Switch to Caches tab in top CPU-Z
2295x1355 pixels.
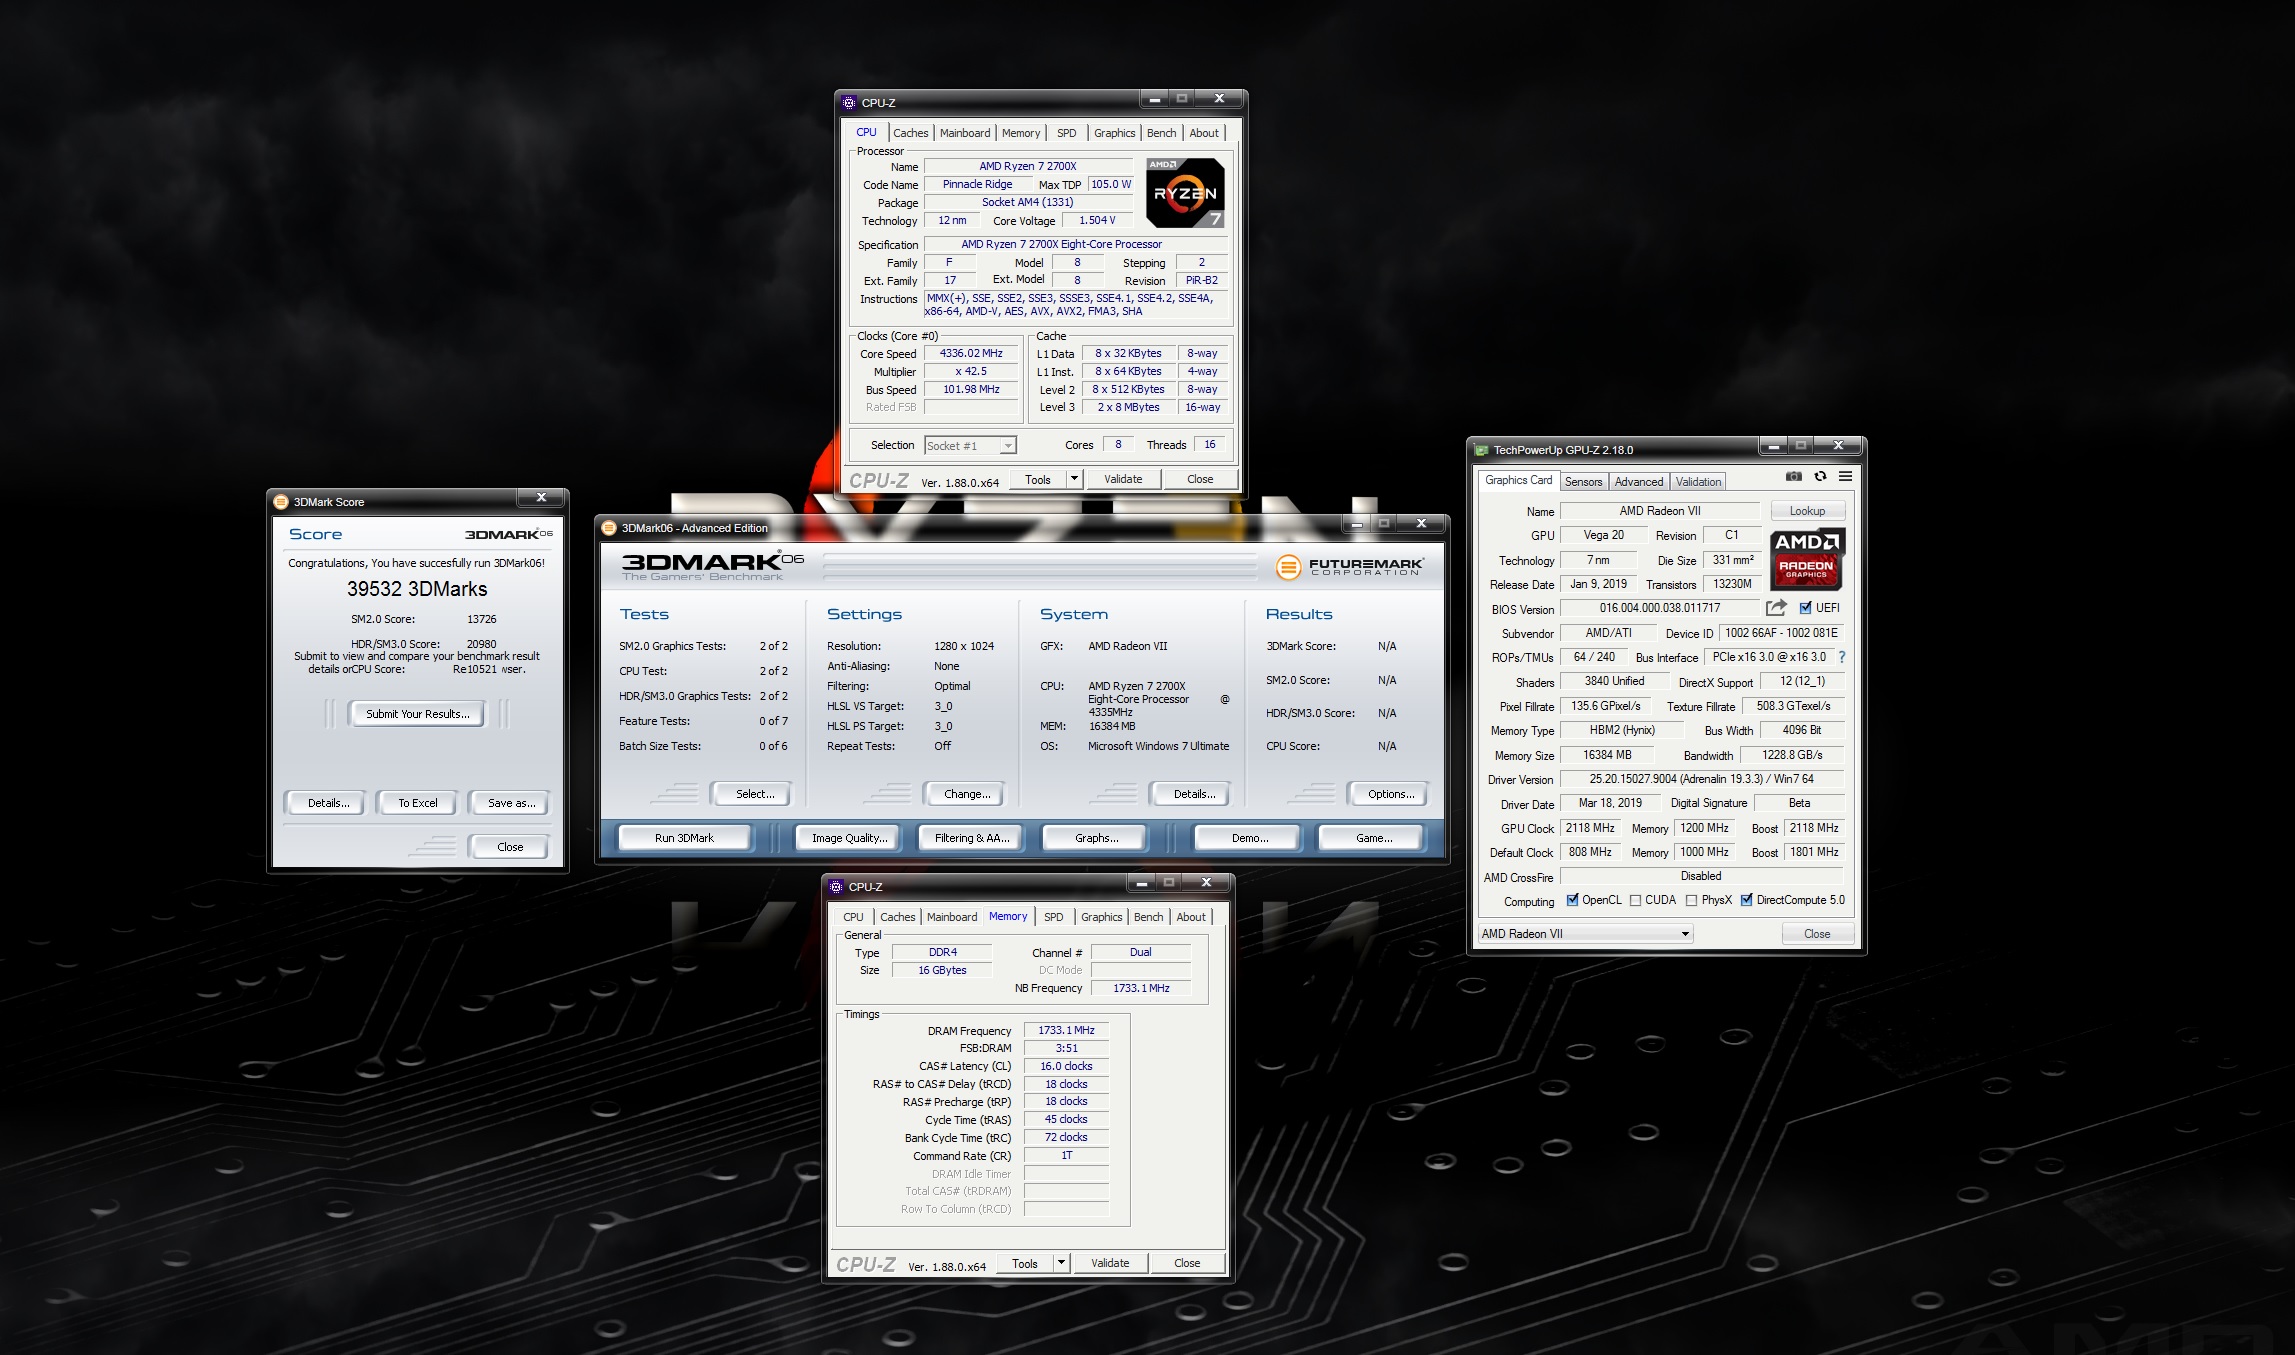tap(910, 133)
